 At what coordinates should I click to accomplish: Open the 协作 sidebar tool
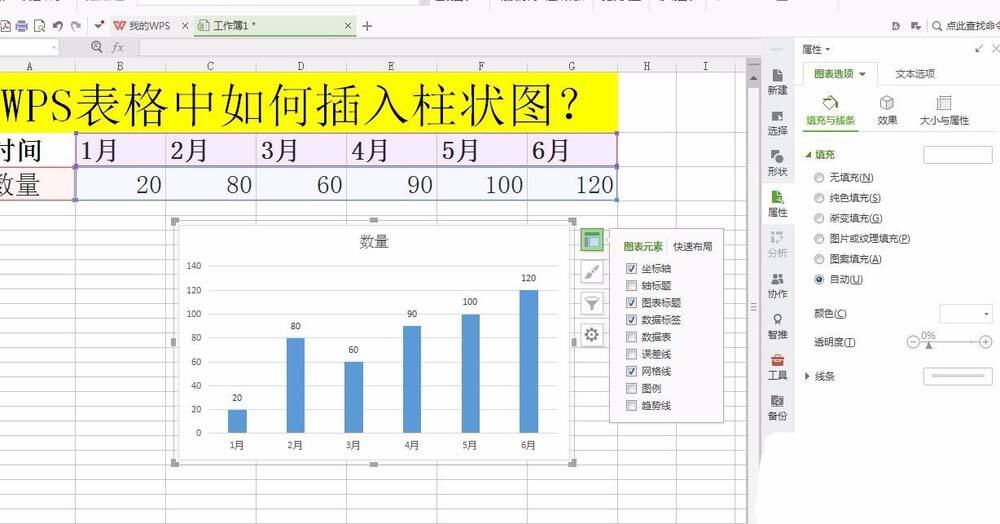click(x=777, y=286)
